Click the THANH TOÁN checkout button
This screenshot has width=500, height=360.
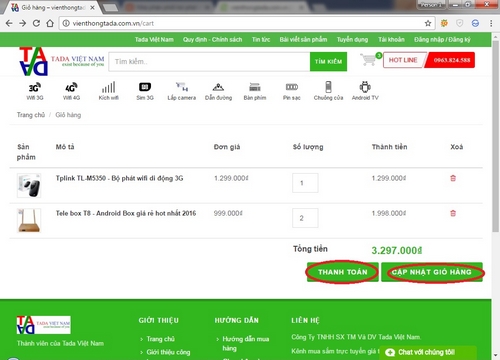[x=343, y=272]
